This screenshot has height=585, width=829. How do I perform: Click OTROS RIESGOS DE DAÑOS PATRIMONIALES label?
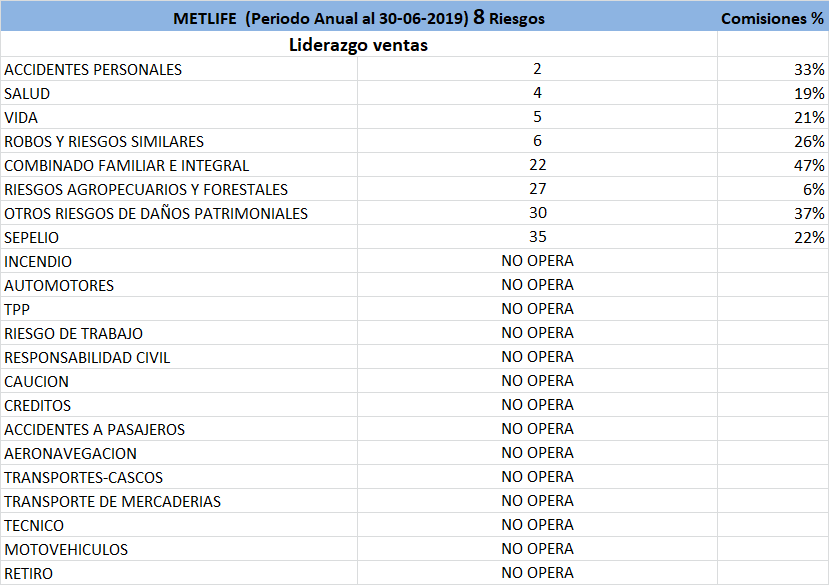[156, 214]
